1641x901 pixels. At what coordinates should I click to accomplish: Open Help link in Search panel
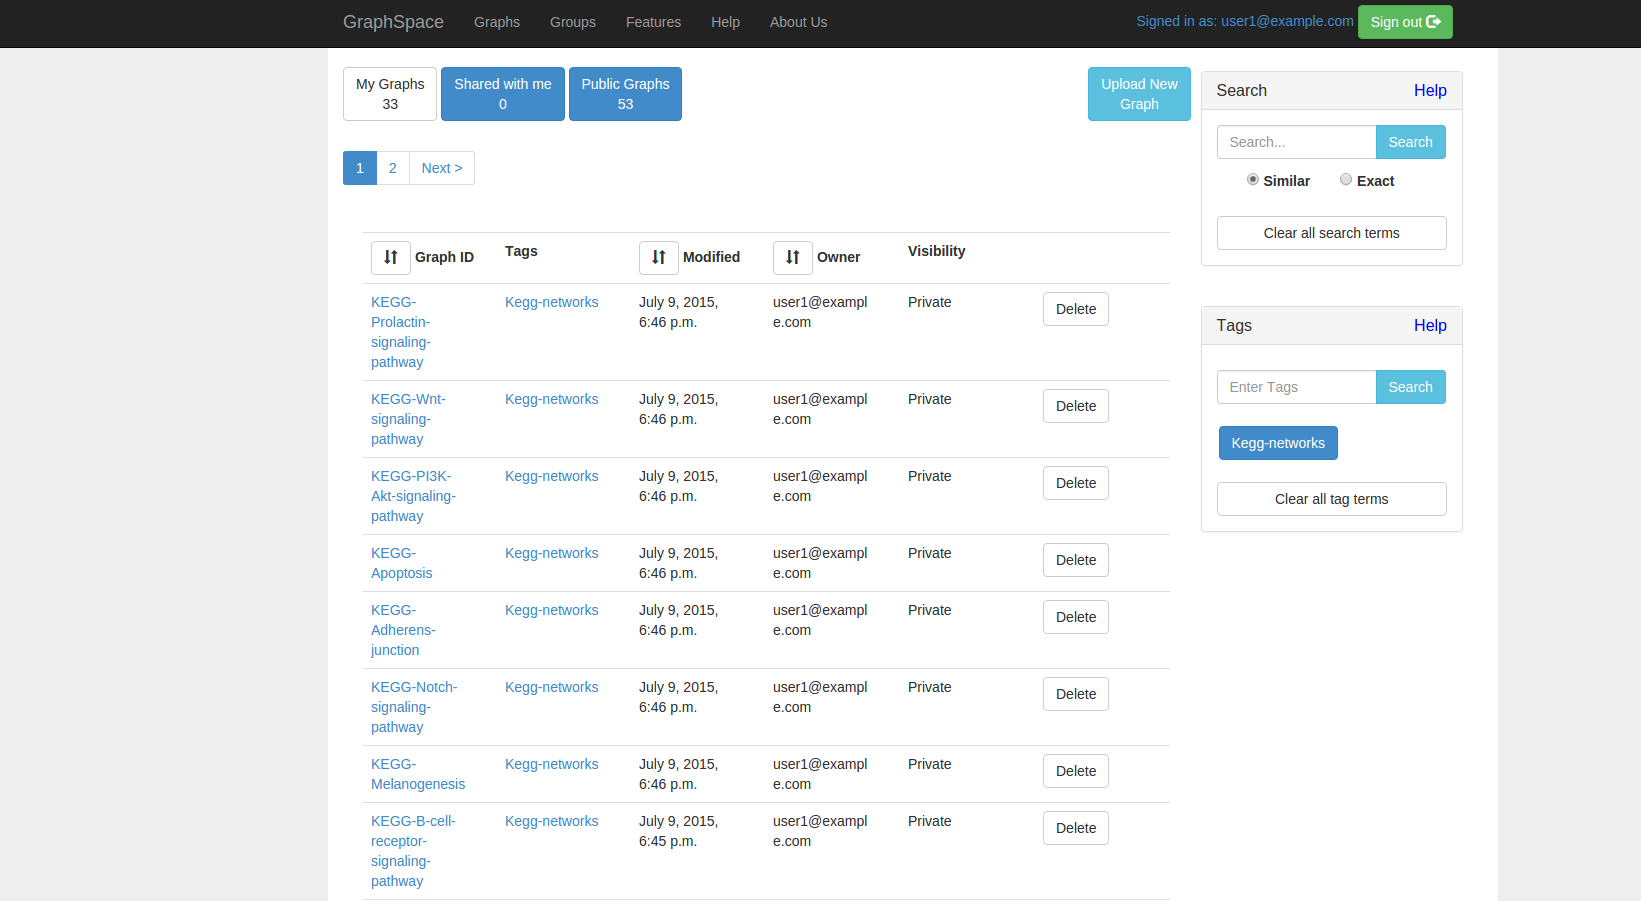click(1430, 90)
